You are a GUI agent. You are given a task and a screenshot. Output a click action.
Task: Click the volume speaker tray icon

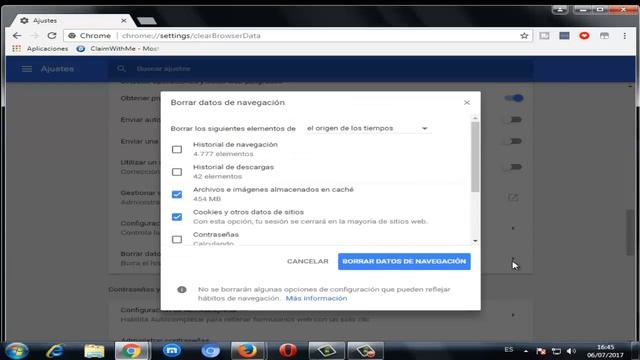tap(571, 351)
